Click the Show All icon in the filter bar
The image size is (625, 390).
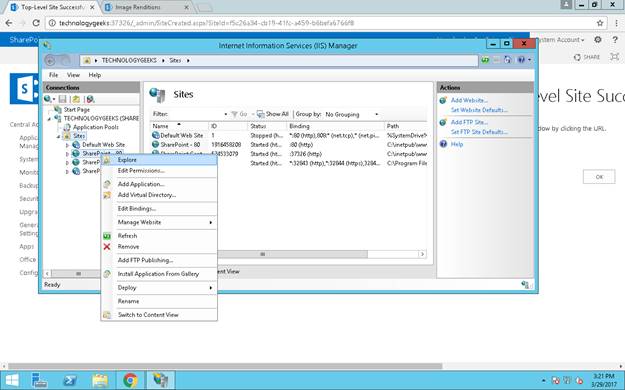(x=260, y=114)
